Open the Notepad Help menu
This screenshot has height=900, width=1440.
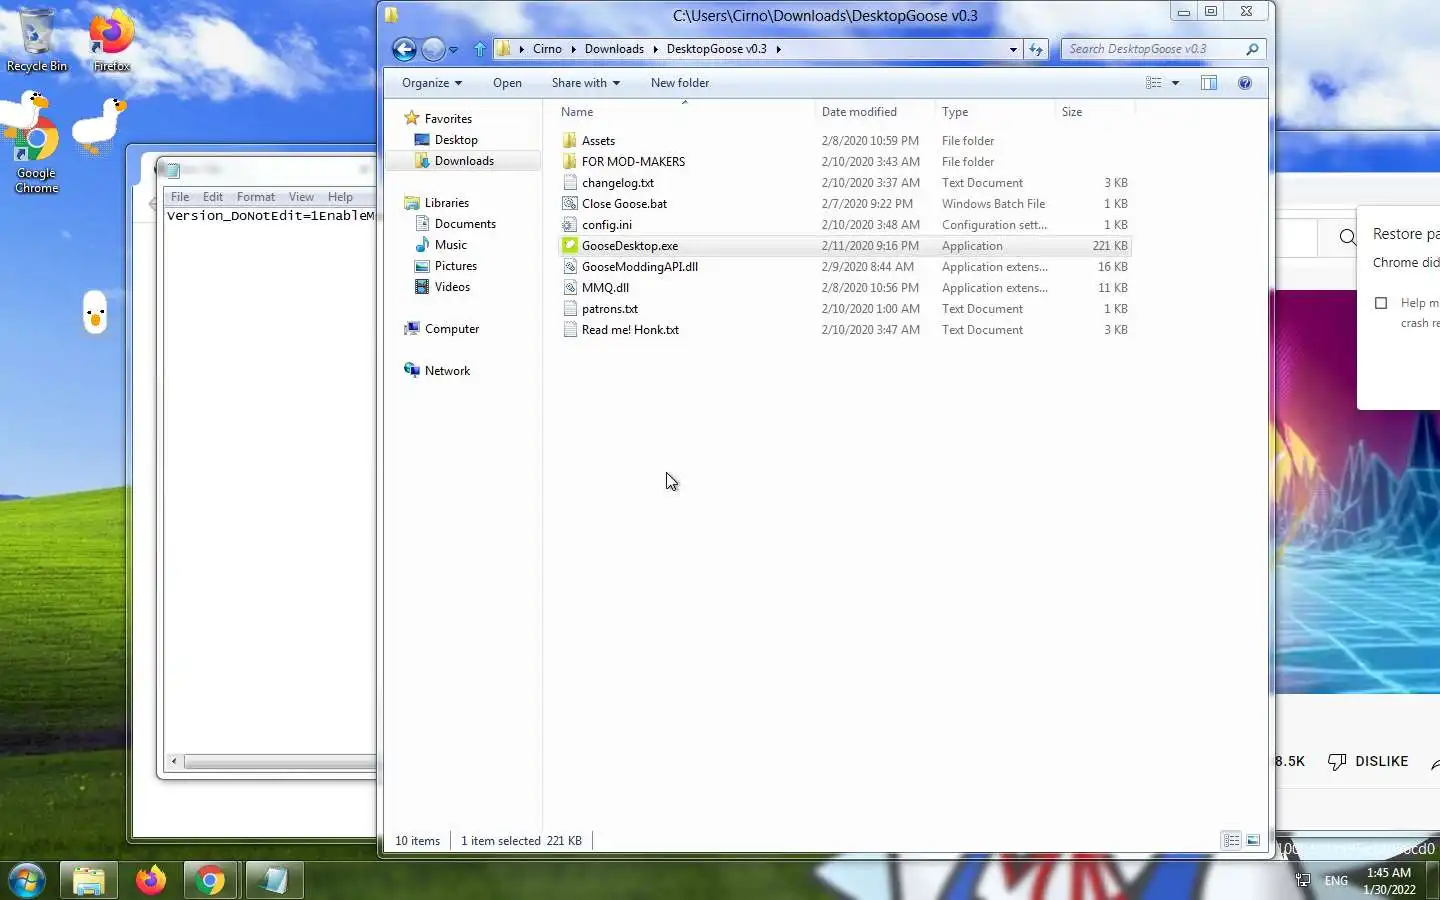coord(340,197)
